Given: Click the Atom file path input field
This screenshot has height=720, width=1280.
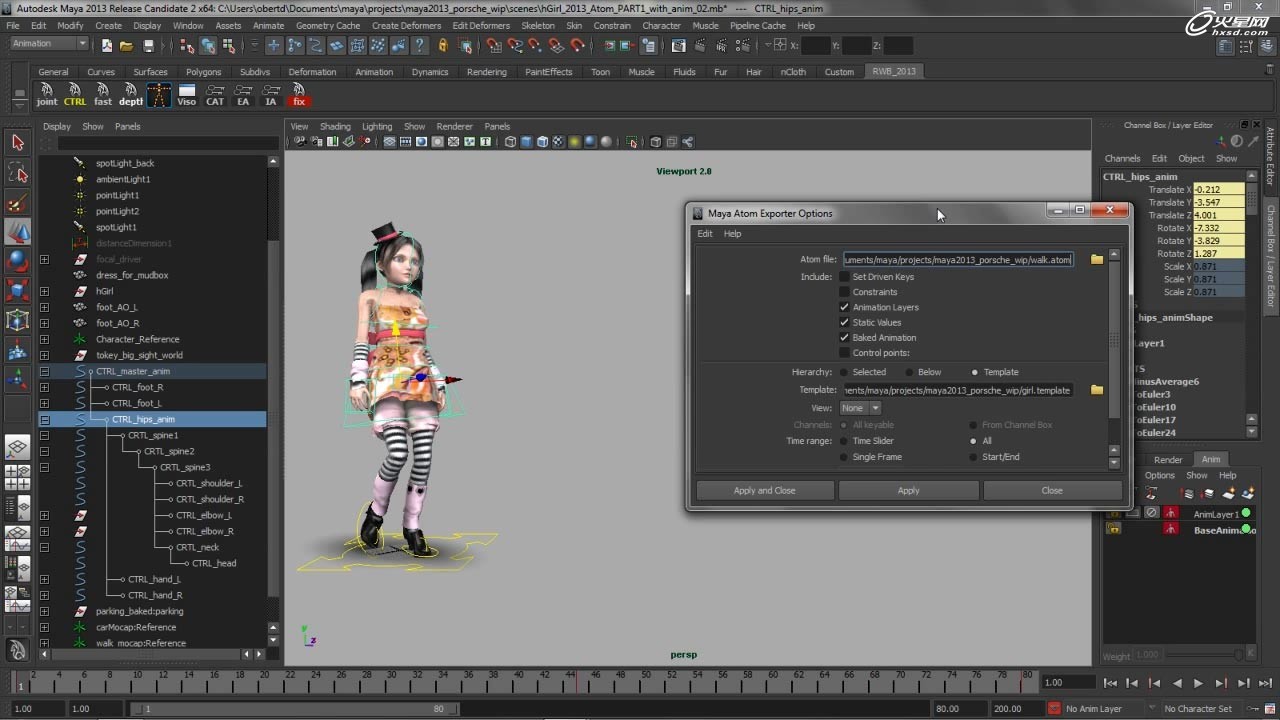Looking at the screenshot, I should point(957,260).
